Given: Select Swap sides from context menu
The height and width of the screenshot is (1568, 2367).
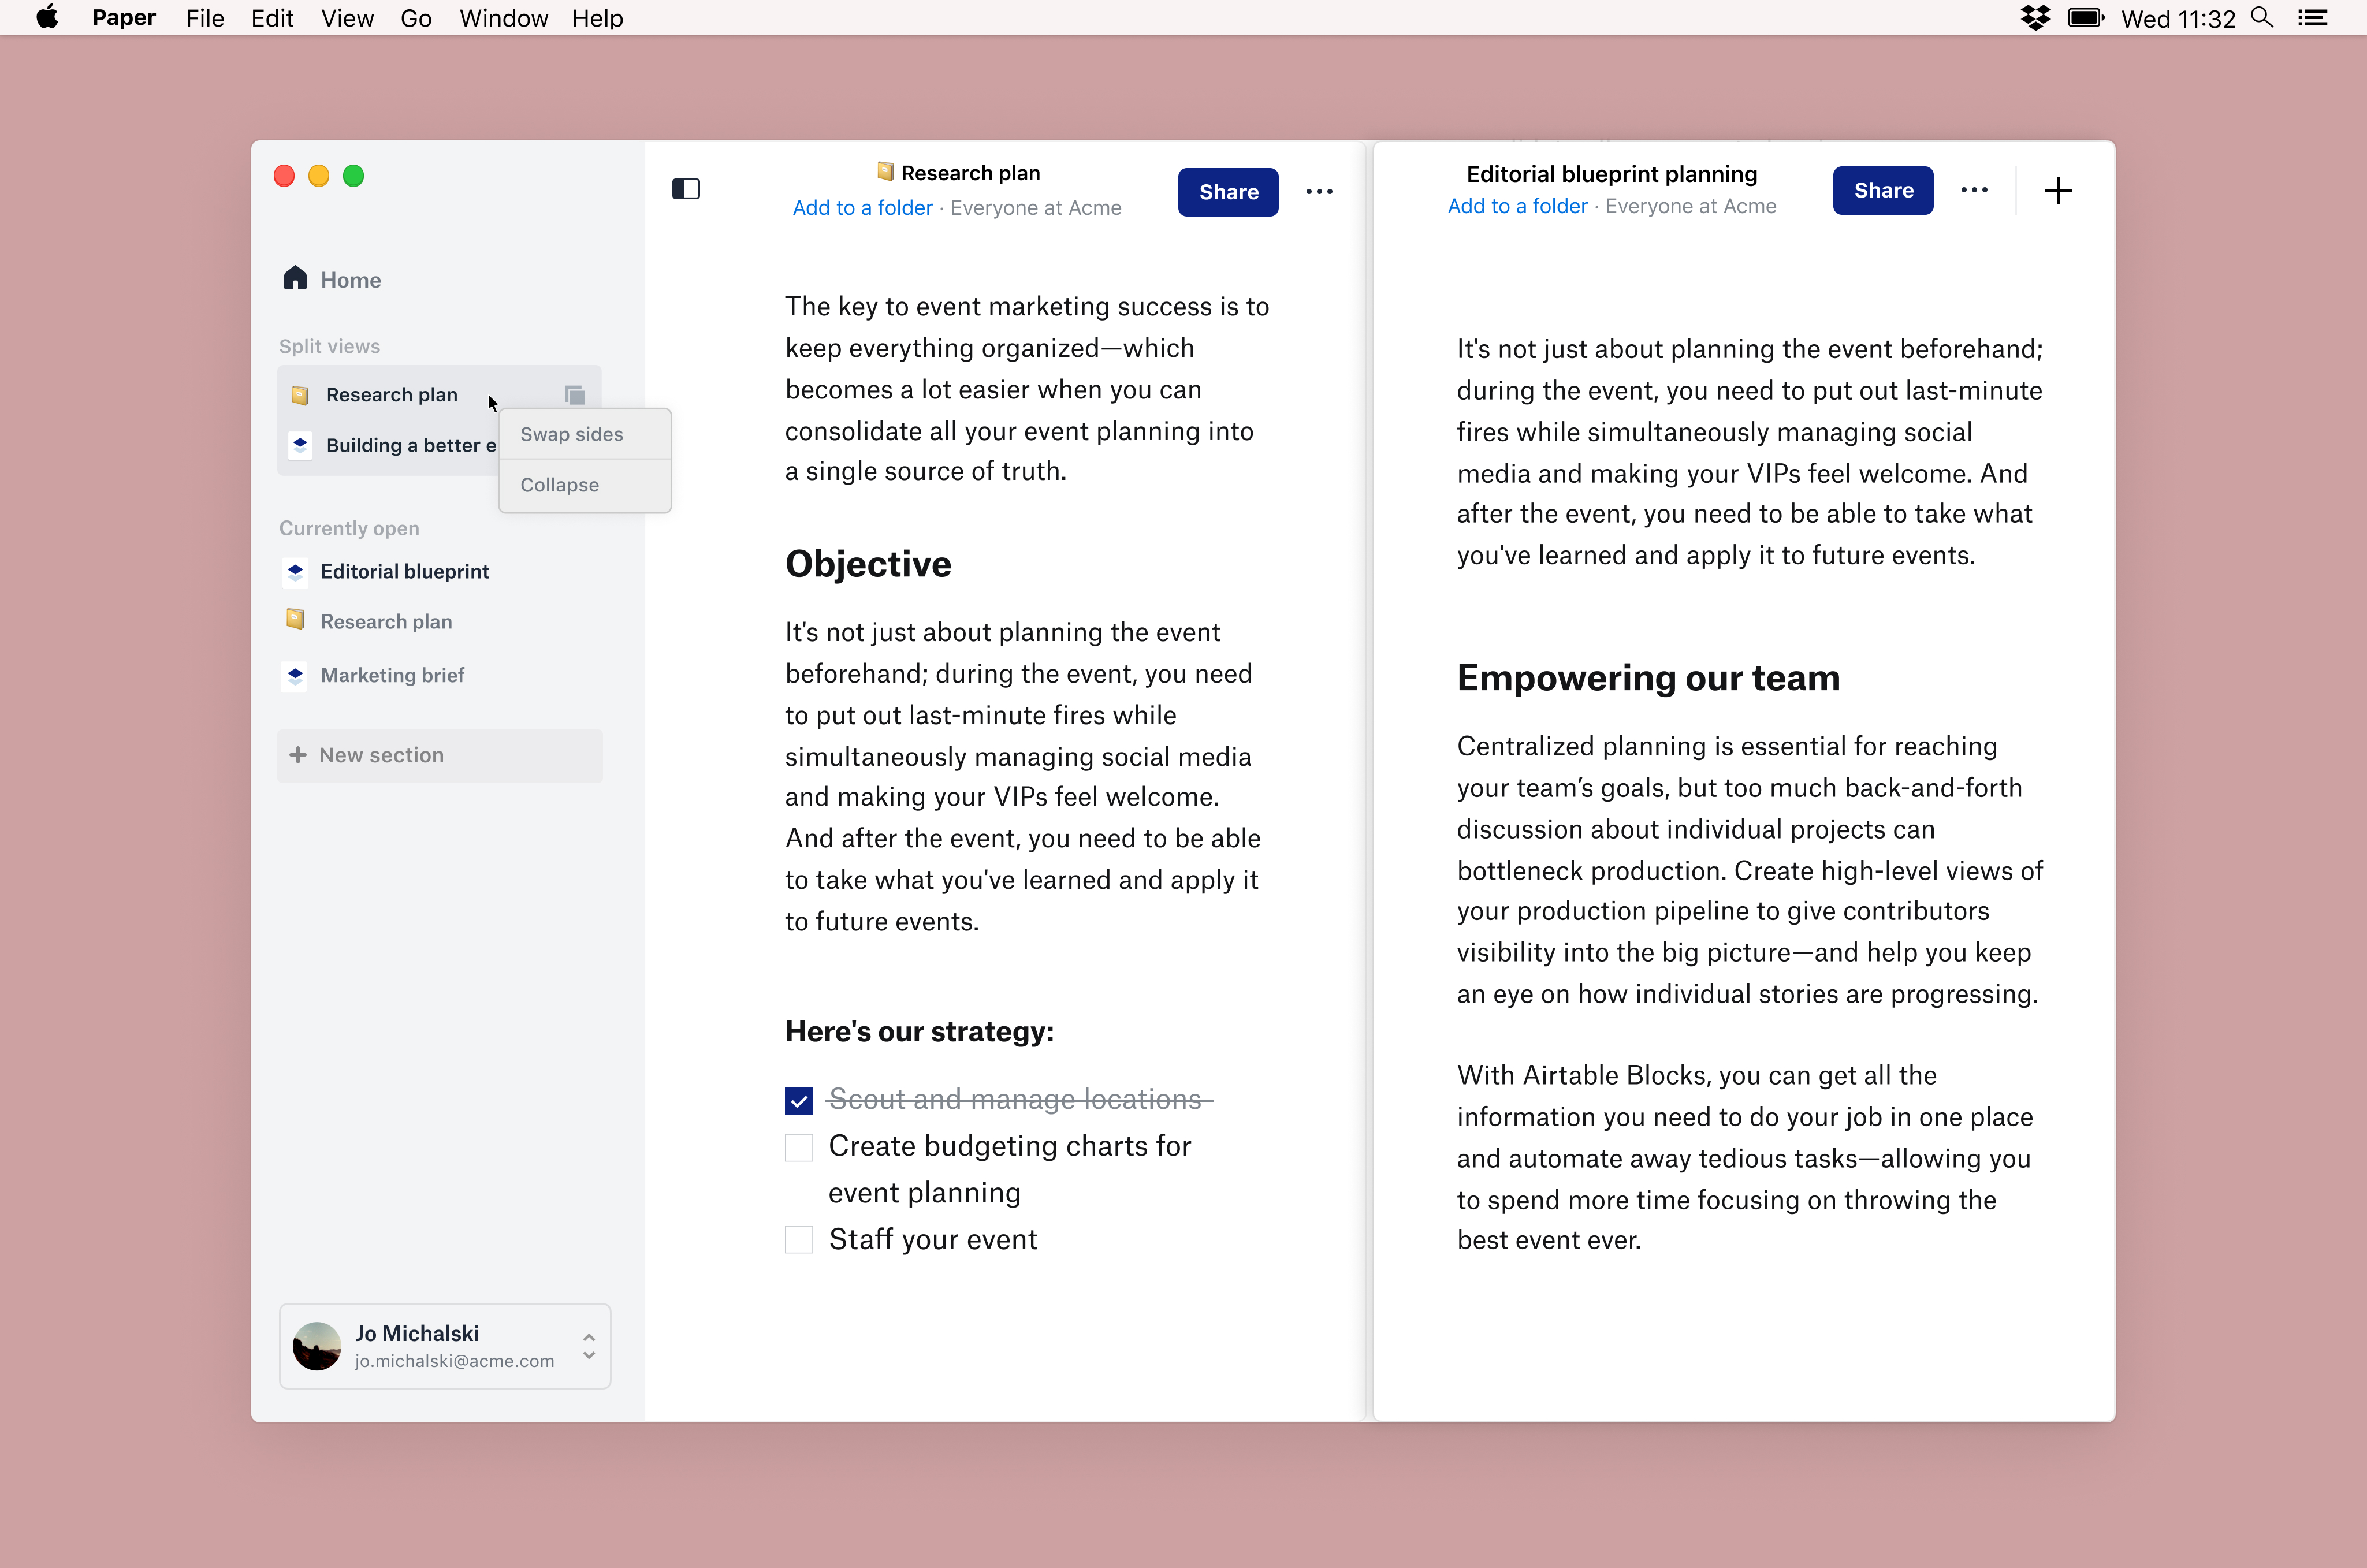Looking at the screenshot, I should point(572,434).
